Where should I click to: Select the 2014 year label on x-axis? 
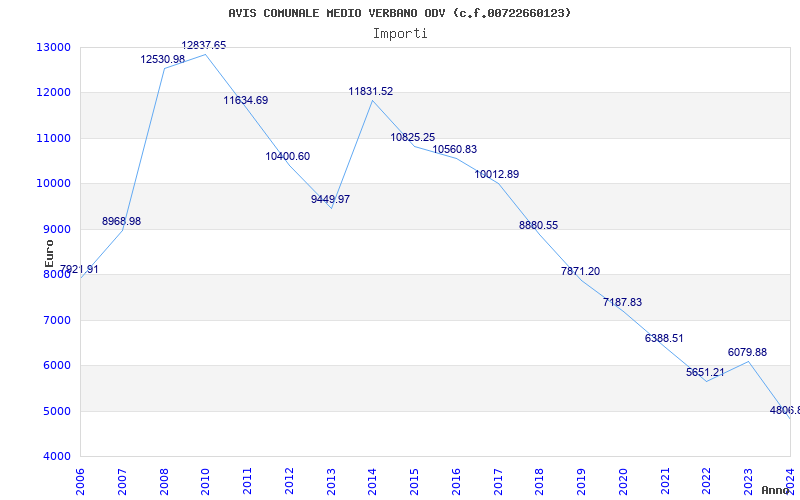click(x=373, y=481)
